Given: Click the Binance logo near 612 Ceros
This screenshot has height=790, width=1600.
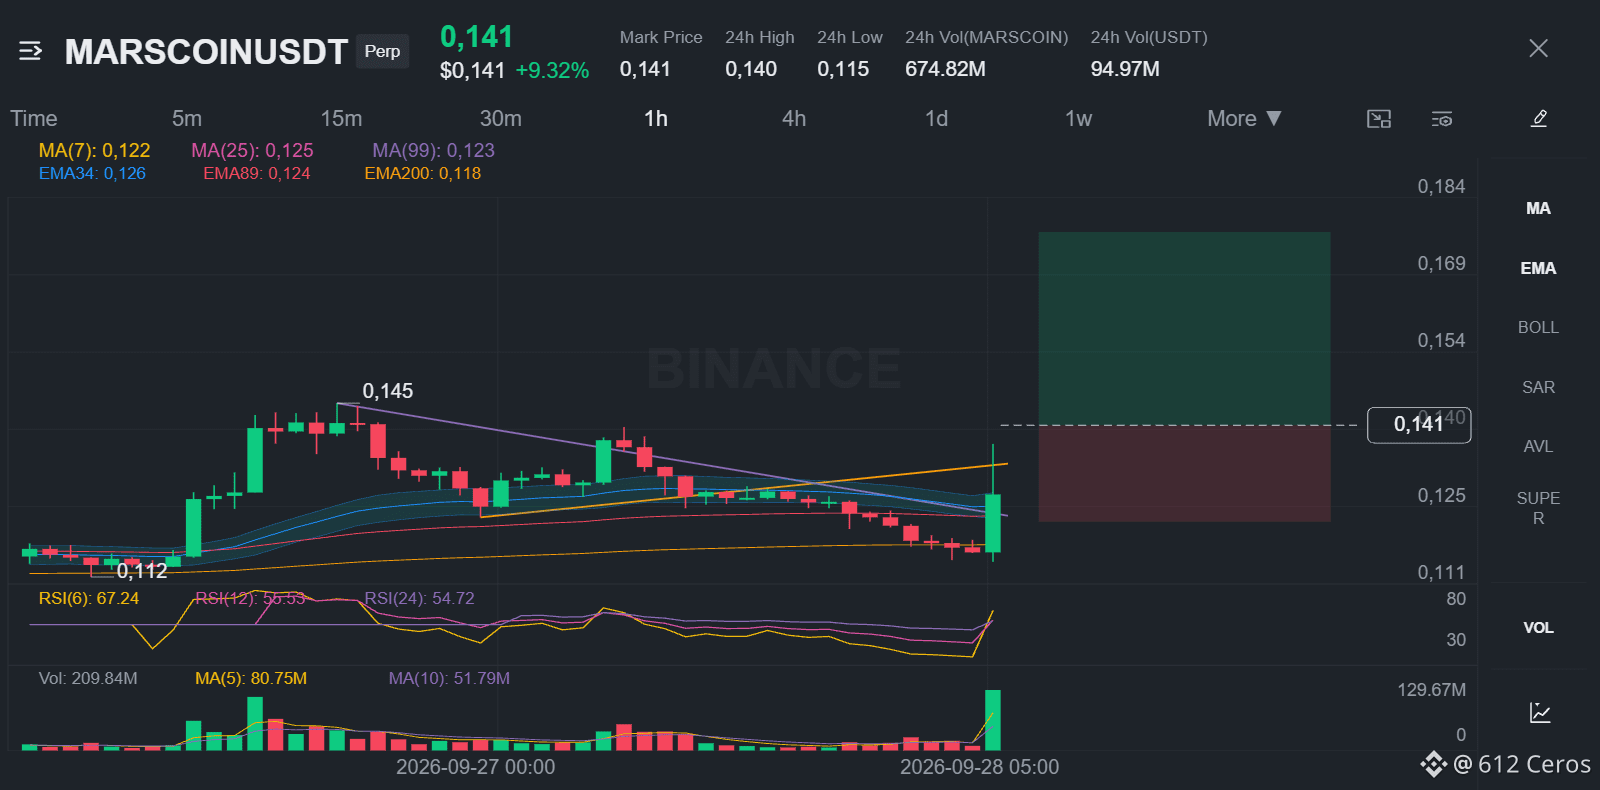Looking at the screenshot, I should coord(1434,764).
